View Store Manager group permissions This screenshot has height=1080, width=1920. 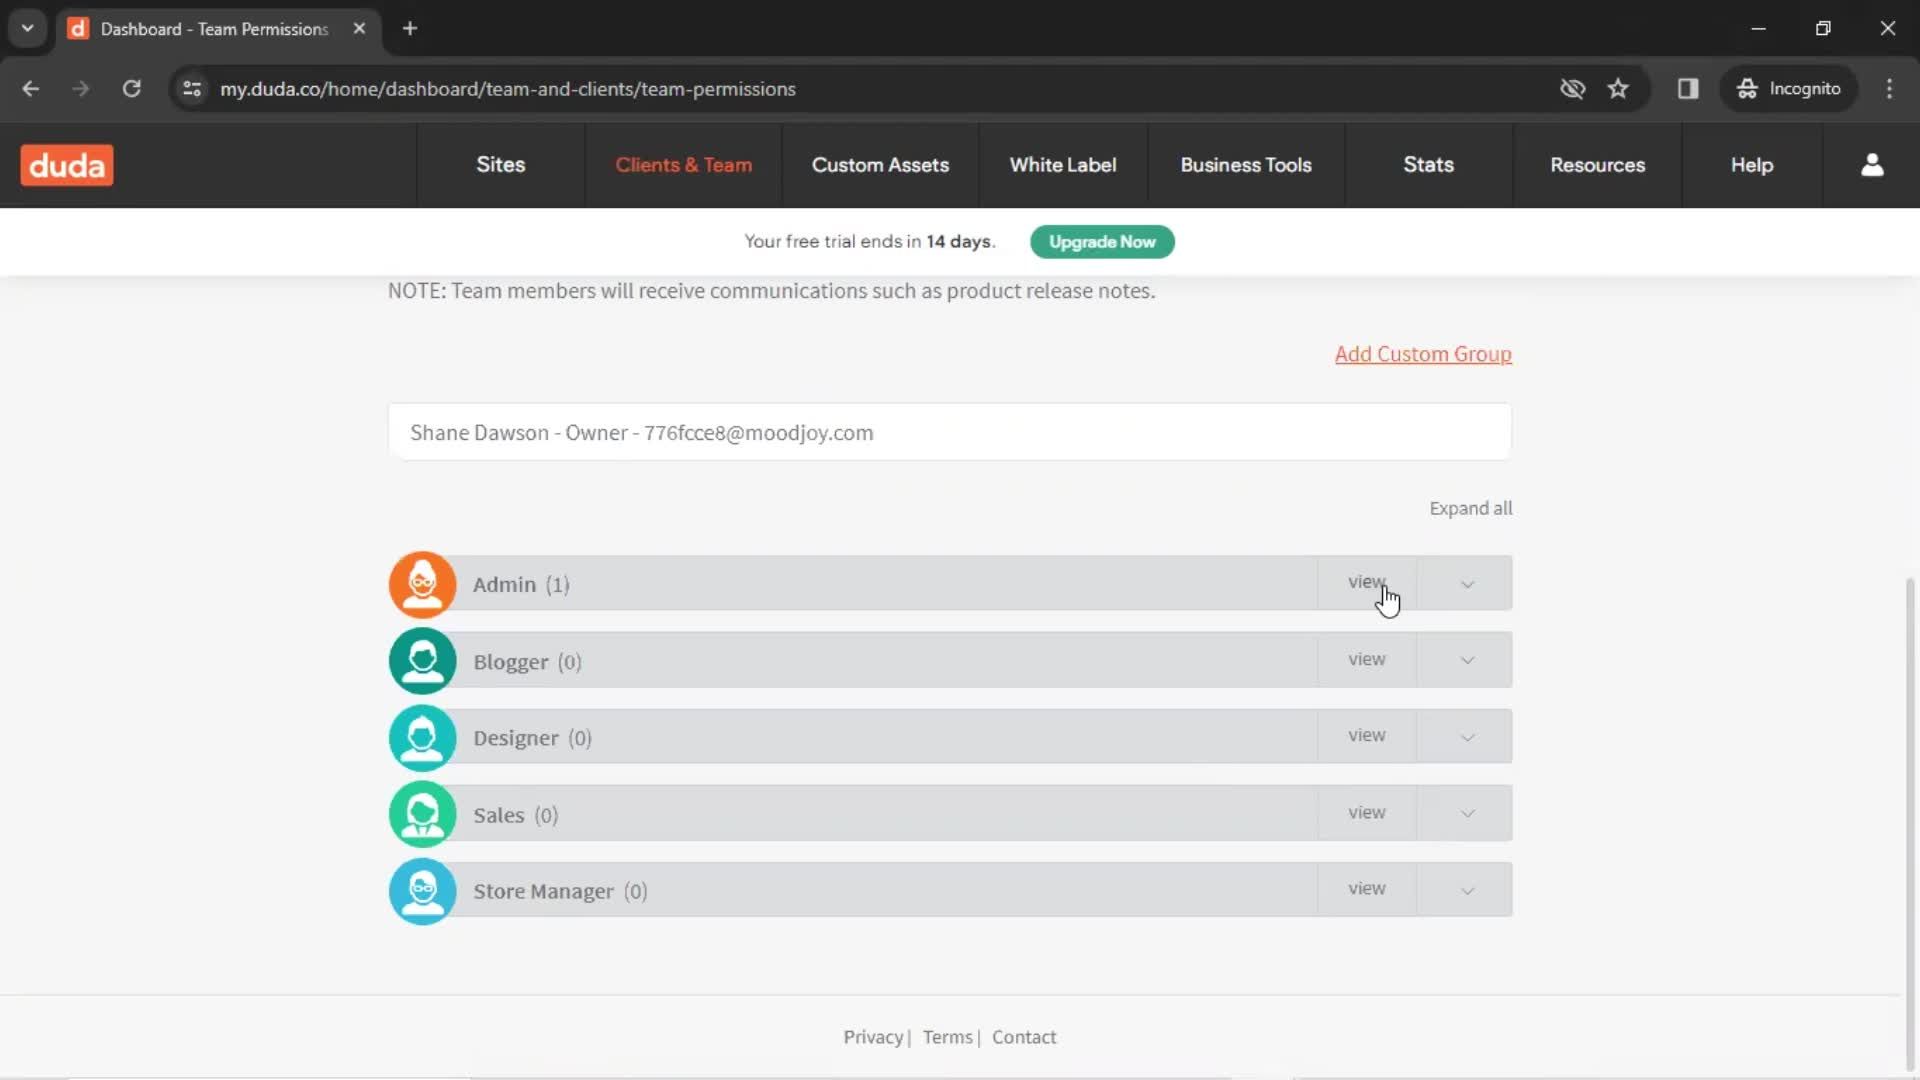1367,889
